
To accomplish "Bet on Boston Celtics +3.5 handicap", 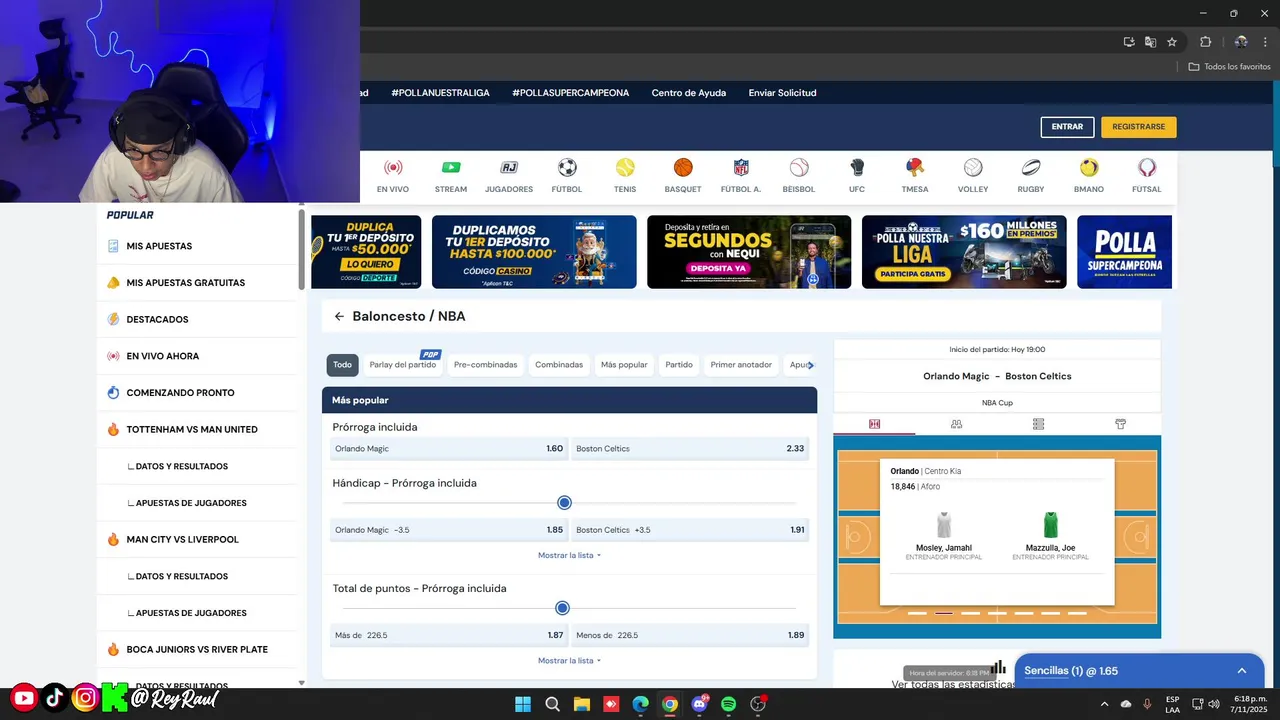I will (690, 530).
